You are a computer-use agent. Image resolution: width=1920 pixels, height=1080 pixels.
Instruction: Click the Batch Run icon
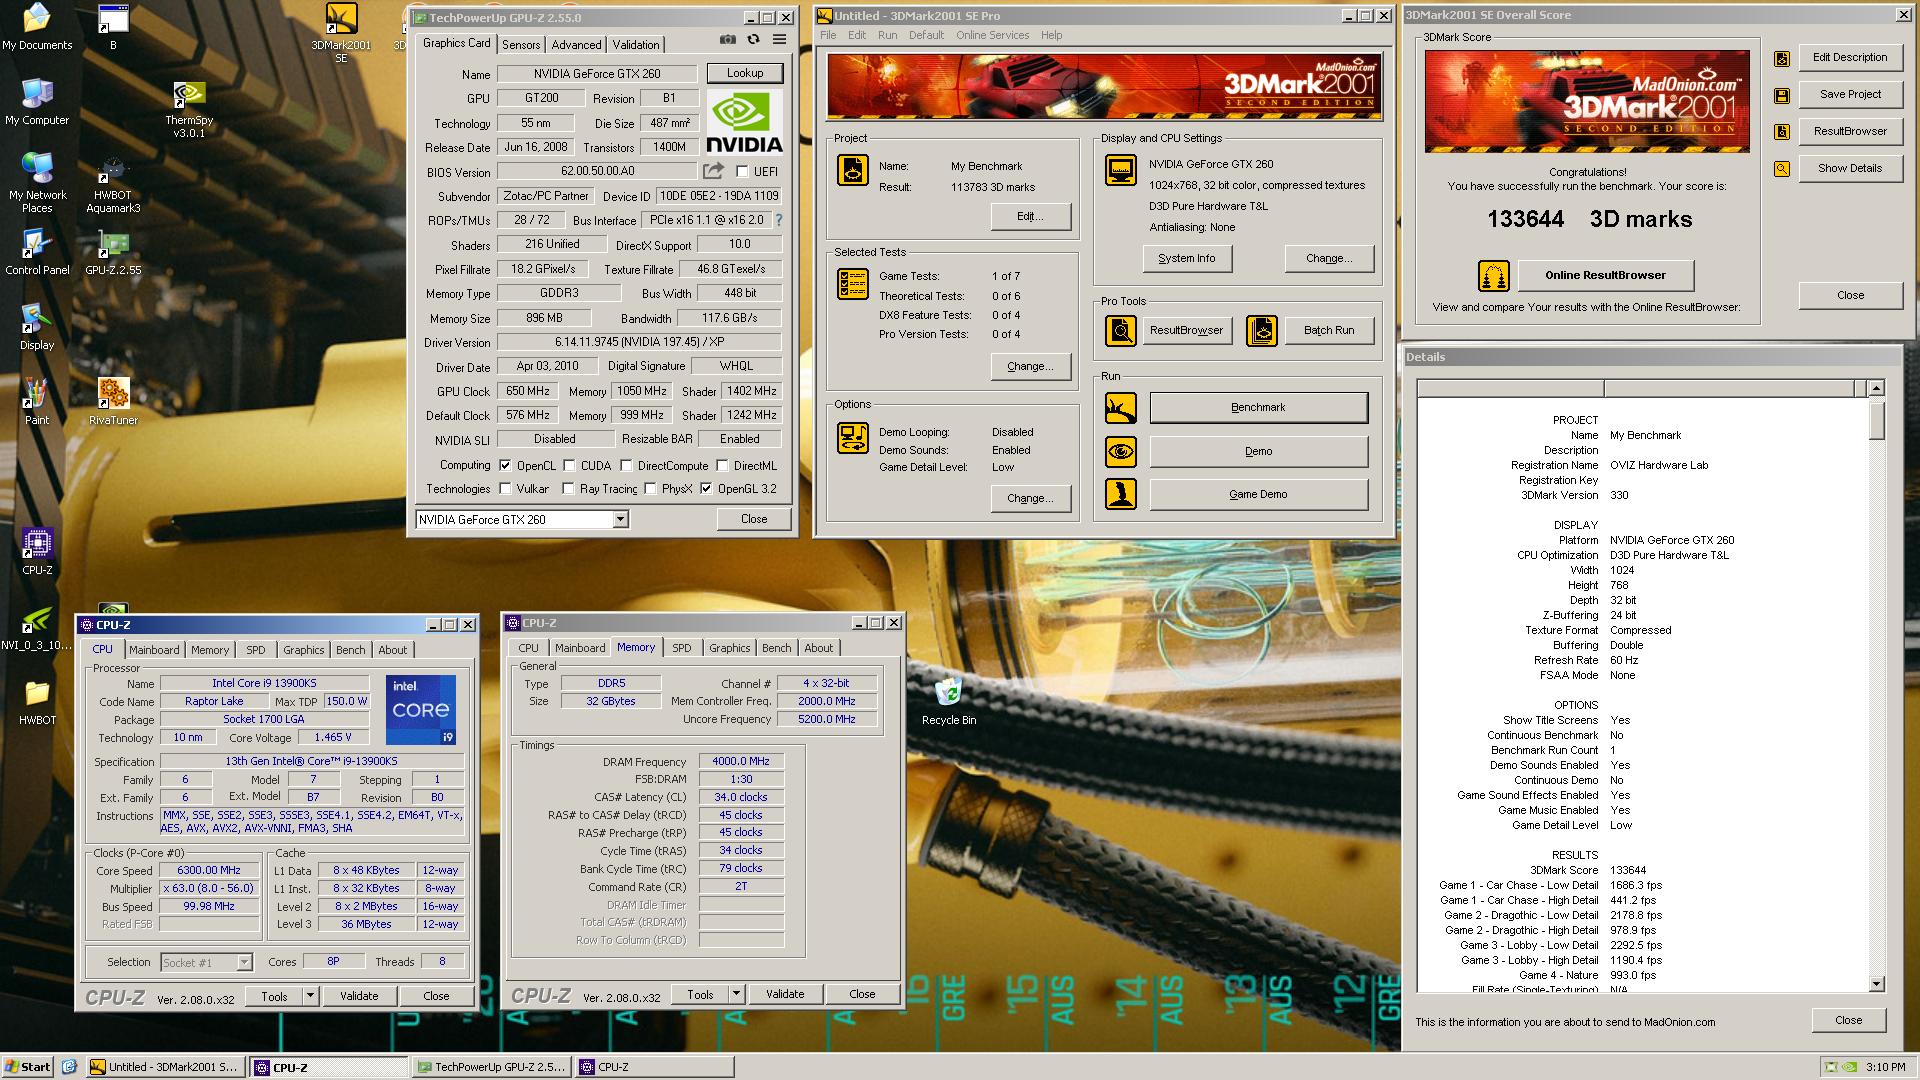1262,331
